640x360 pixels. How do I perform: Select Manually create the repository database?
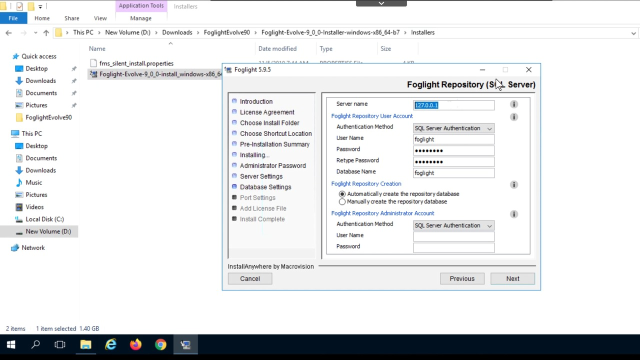[342, 202]
